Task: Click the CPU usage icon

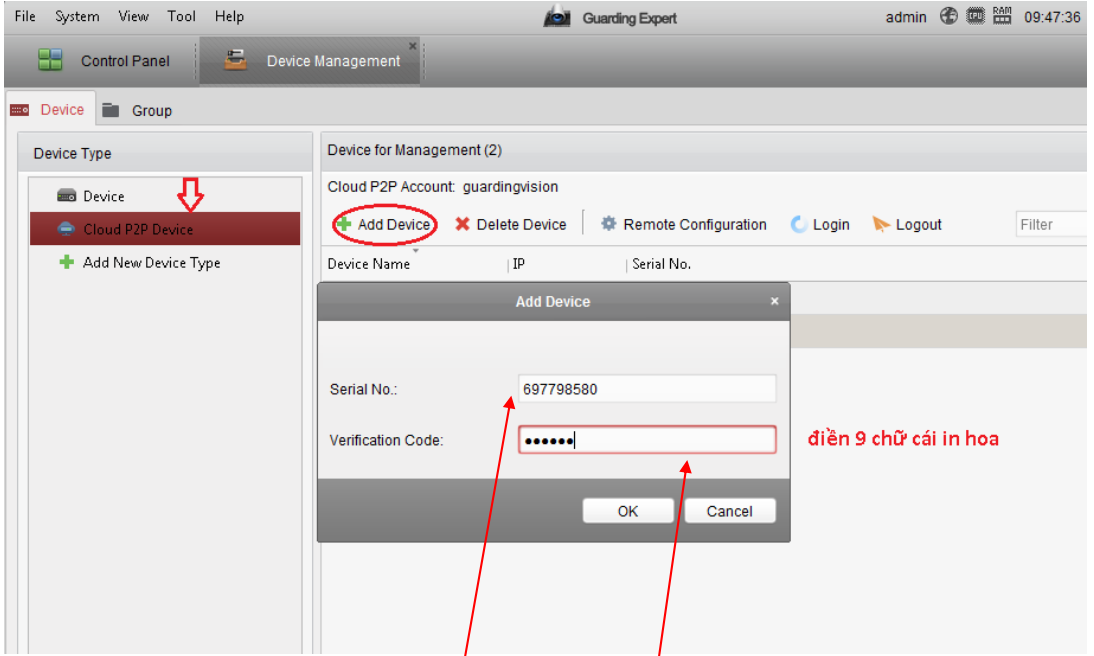Action: tap(975, 15)
